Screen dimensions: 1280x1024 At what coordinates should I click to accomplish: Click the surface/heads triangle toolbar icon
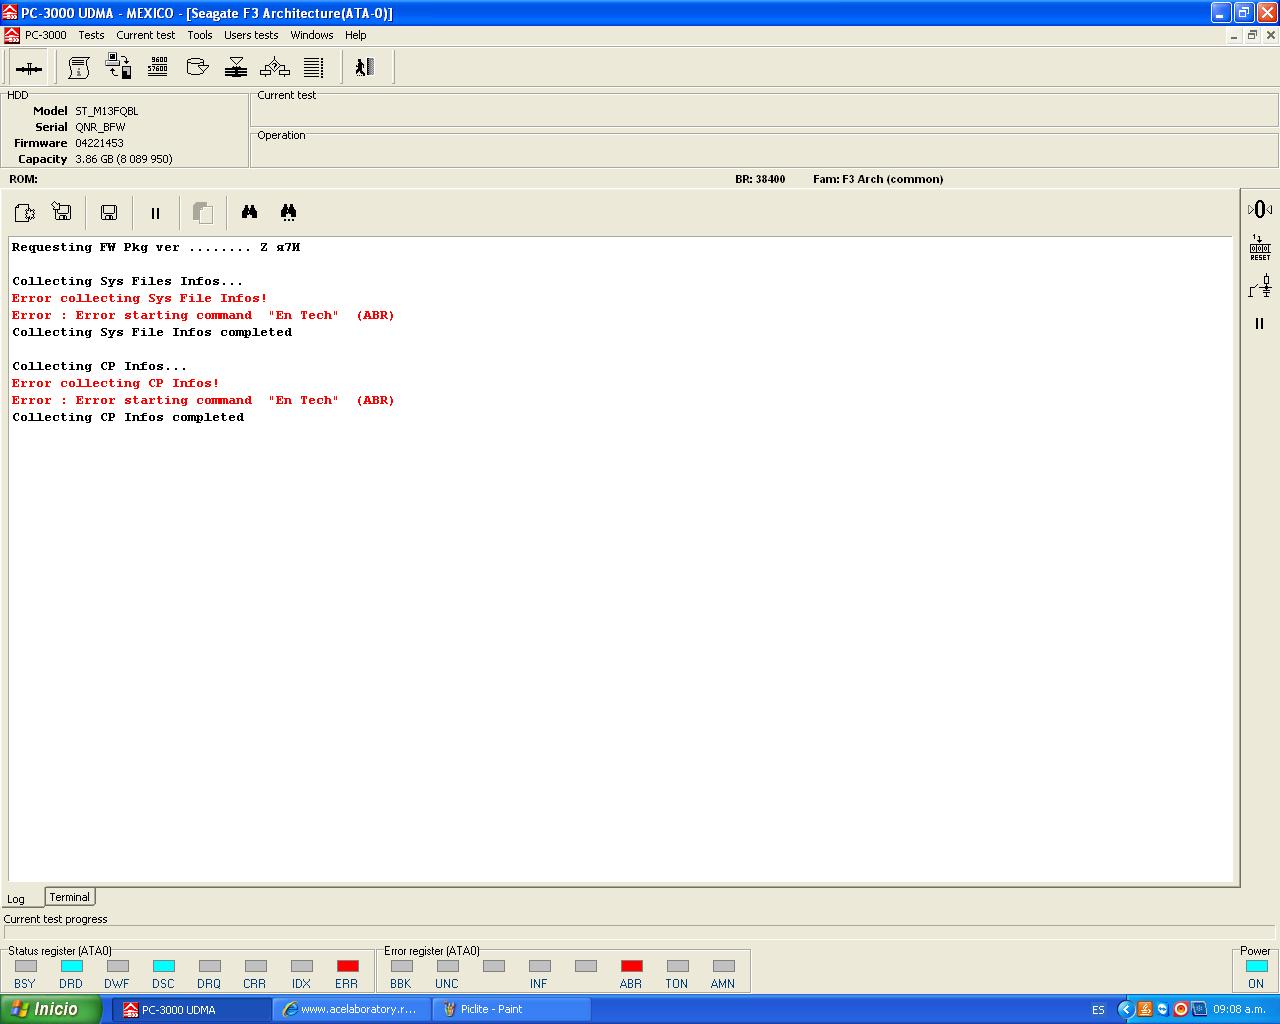(x=236, y=68)
